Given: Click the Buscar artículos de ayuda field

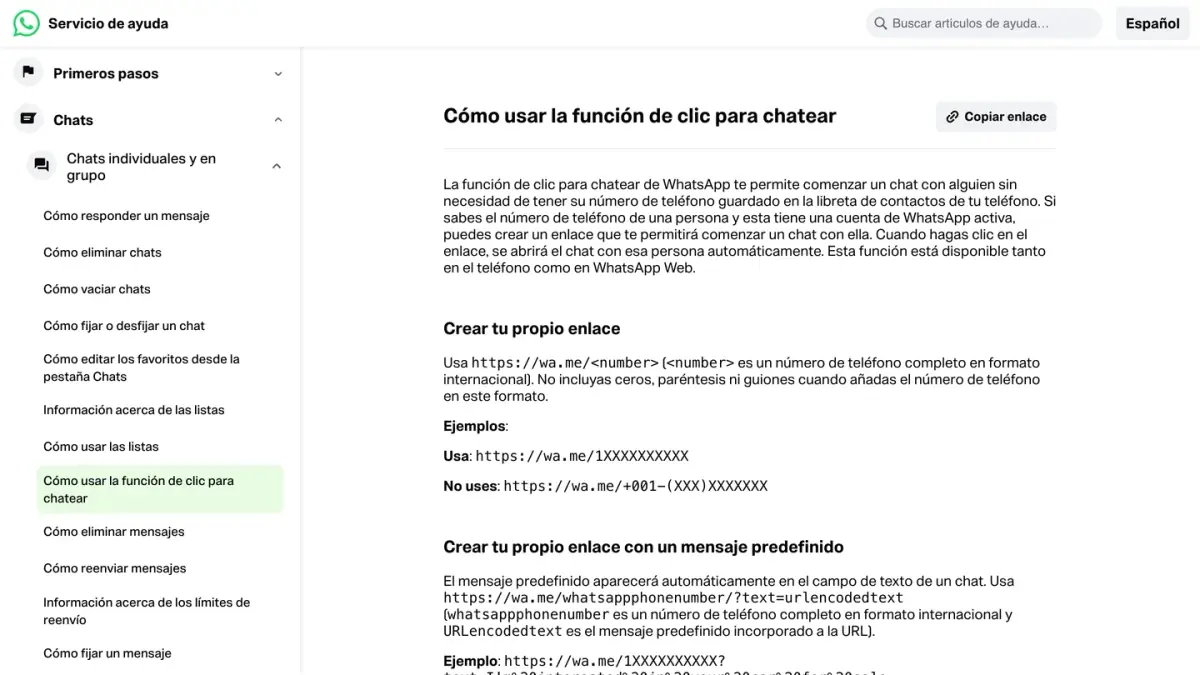Looking at the screenshot, I should 984,23.
